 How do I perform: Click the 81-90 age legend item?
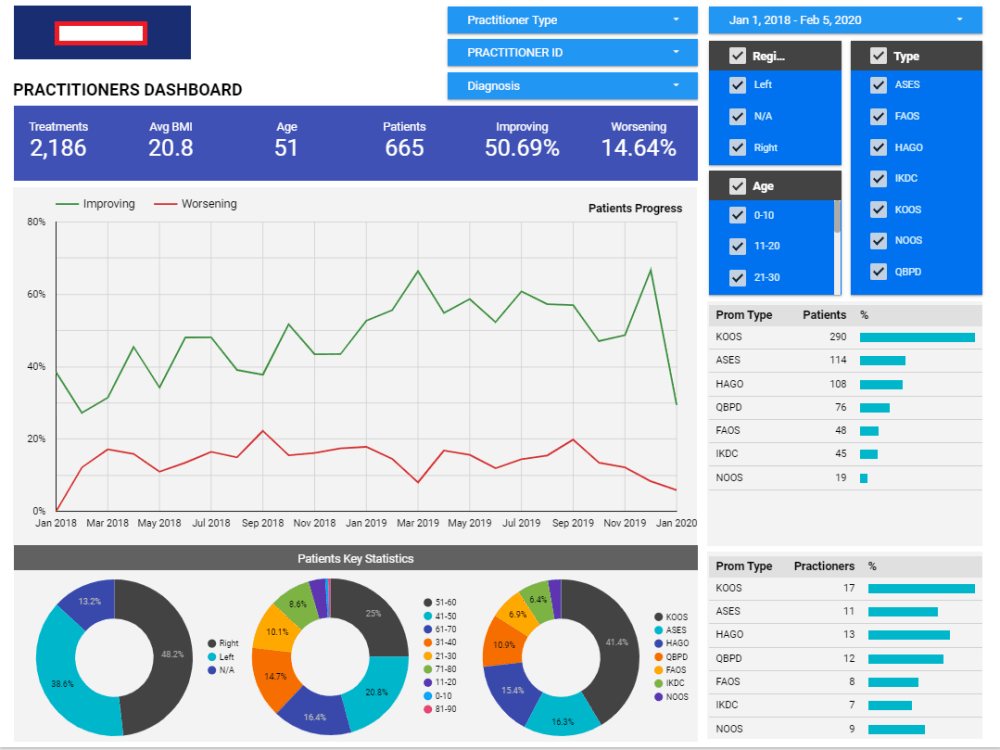click(x=440, y=709)
